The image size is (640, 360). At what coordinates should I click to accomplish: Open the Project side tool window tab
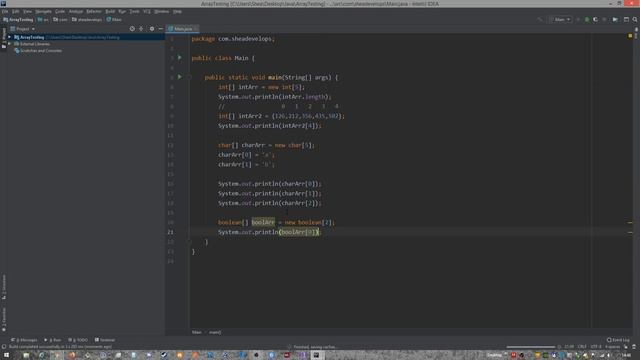(x=4, y=39)
